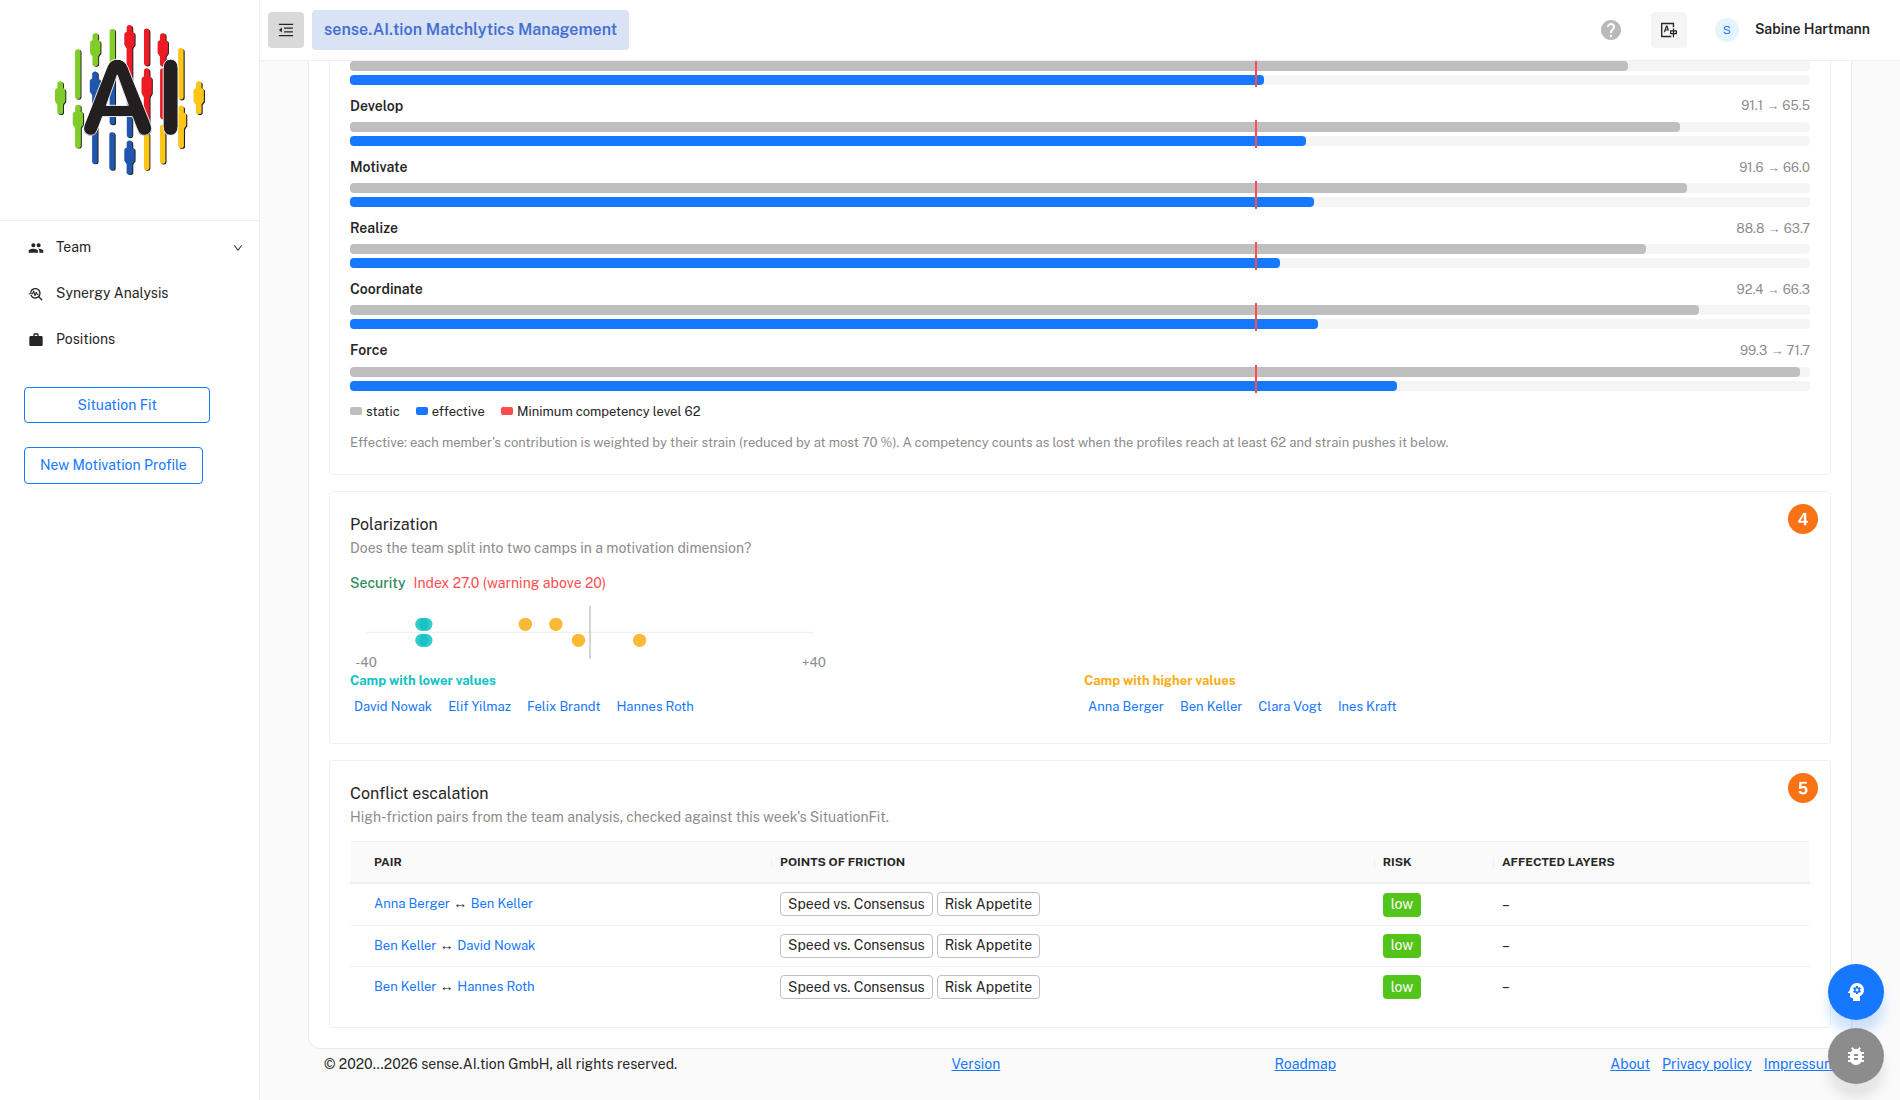Open the About footer link
Screen dimensions: 1900x1100
[x=1630, y=1064]
